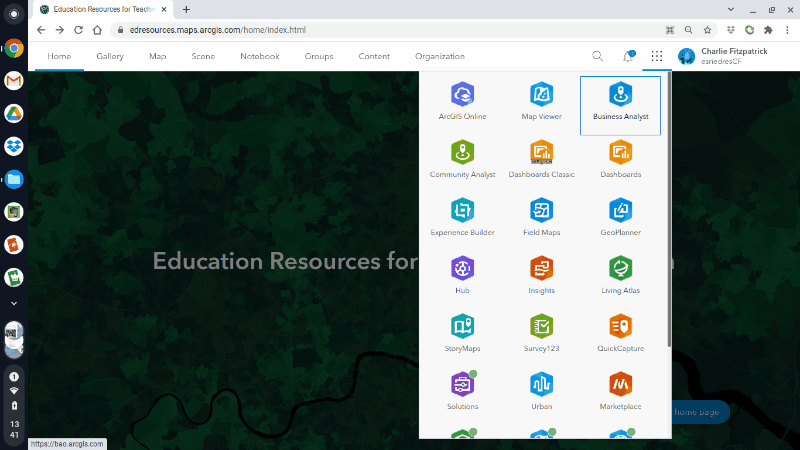The image size is (800, 450).
Task: Open Gmail from the shelf
Action: pos(14,81)
